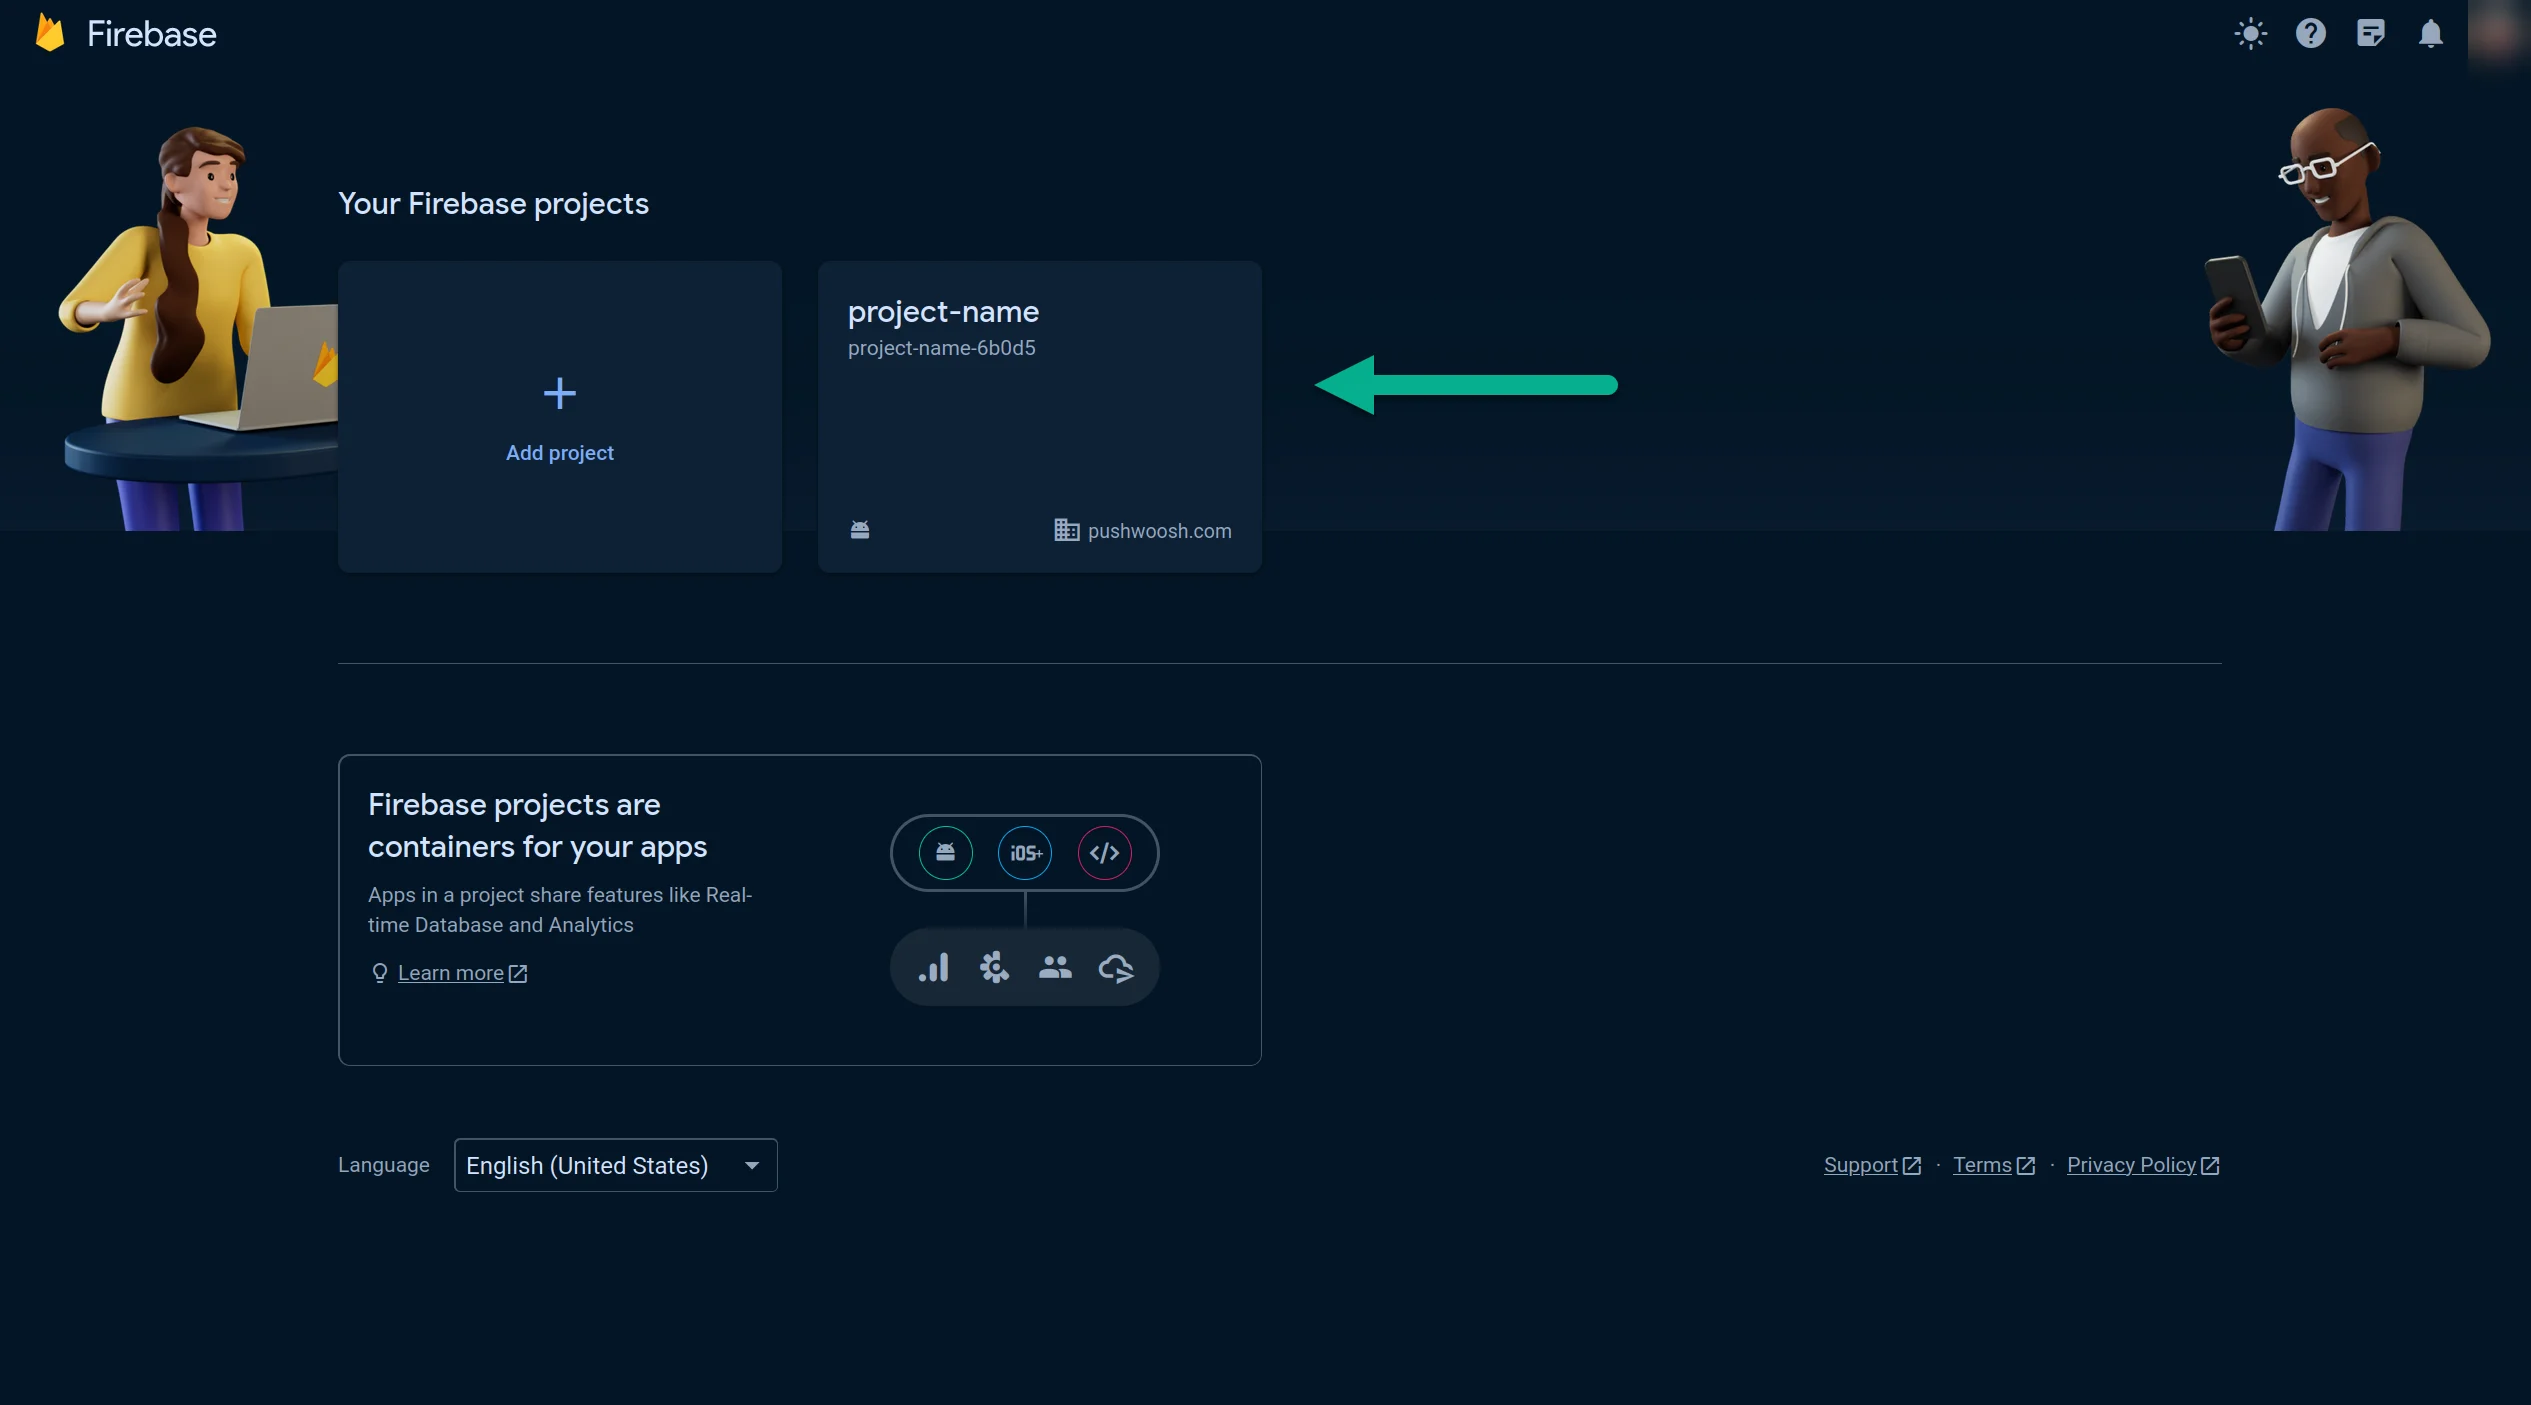Open the help question mark icon

coord(2310,33)
